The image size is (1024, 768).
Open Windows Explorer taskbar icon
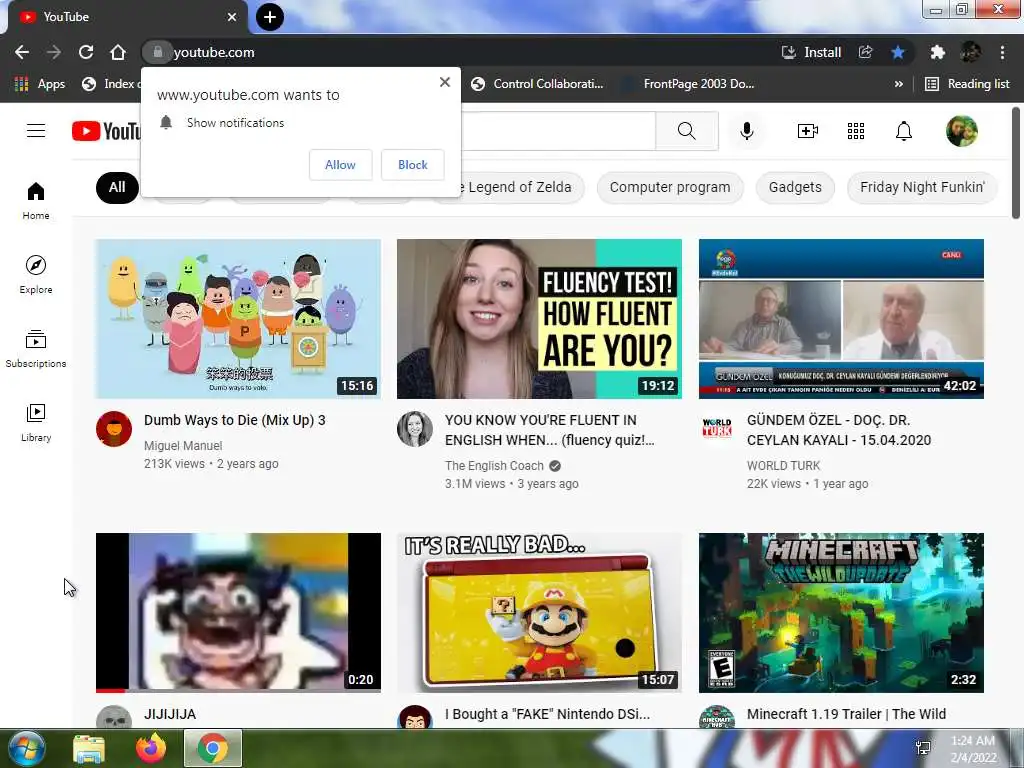pyautogui.click(x=89, y=748)
